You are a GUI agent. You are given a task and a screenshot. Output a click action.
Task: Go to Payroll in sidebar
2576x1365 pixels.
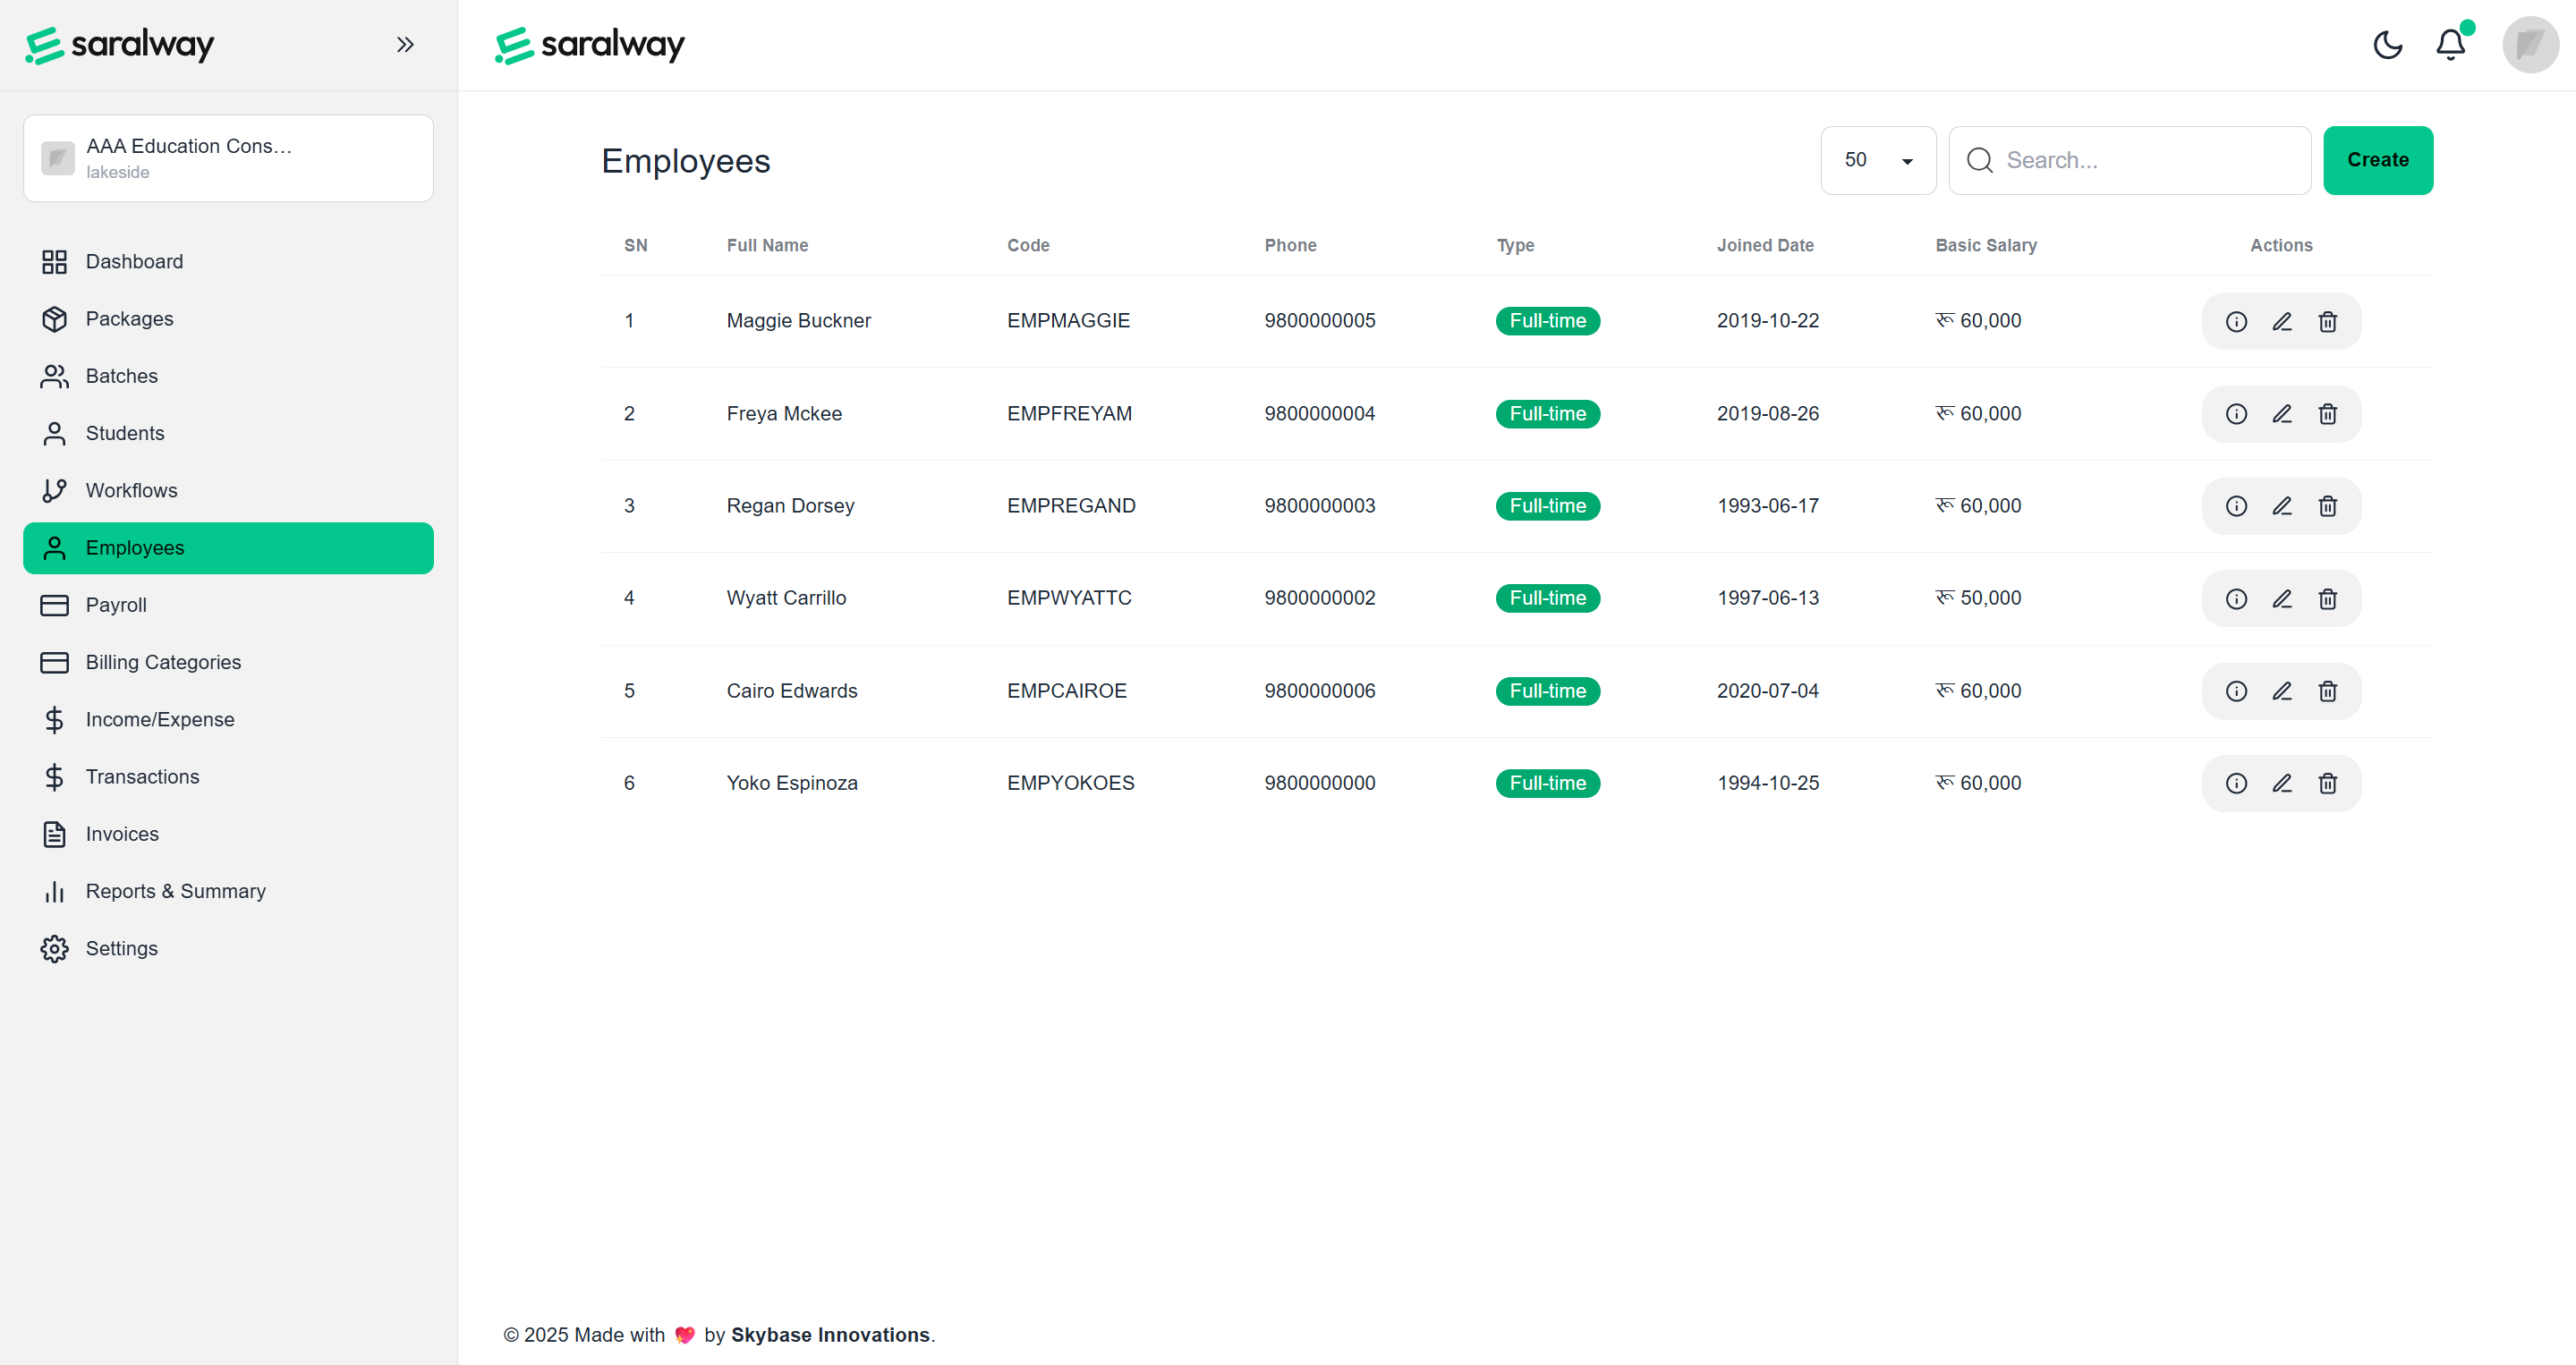(116, 605)
